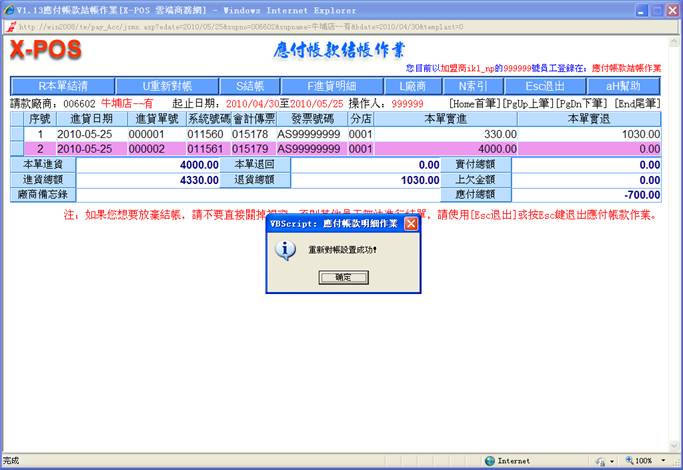This screenshot has height=470, width=683.
Task: Click the X-POS logo
Action: tap(45, 51)
